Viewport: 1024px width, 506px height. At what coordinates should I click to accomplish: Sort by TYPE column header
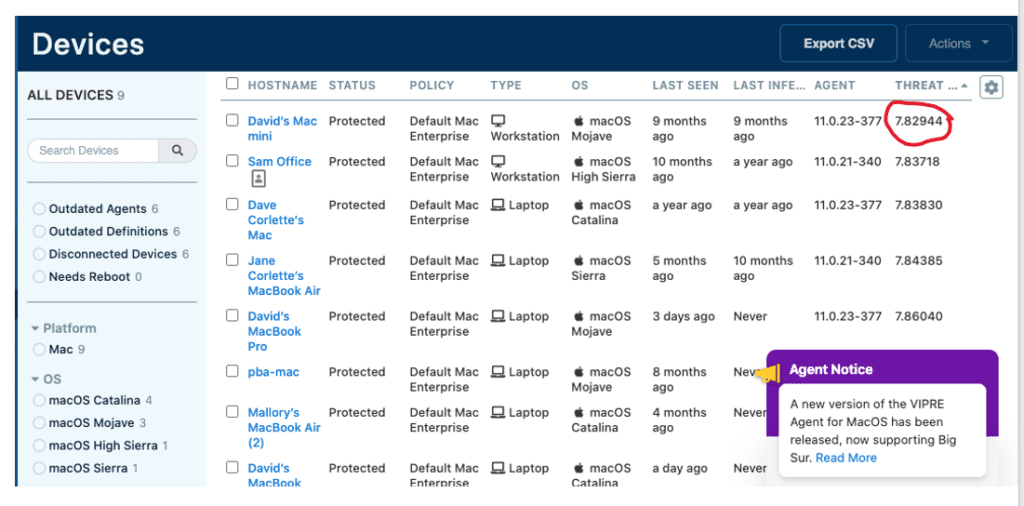coord(506,85)
